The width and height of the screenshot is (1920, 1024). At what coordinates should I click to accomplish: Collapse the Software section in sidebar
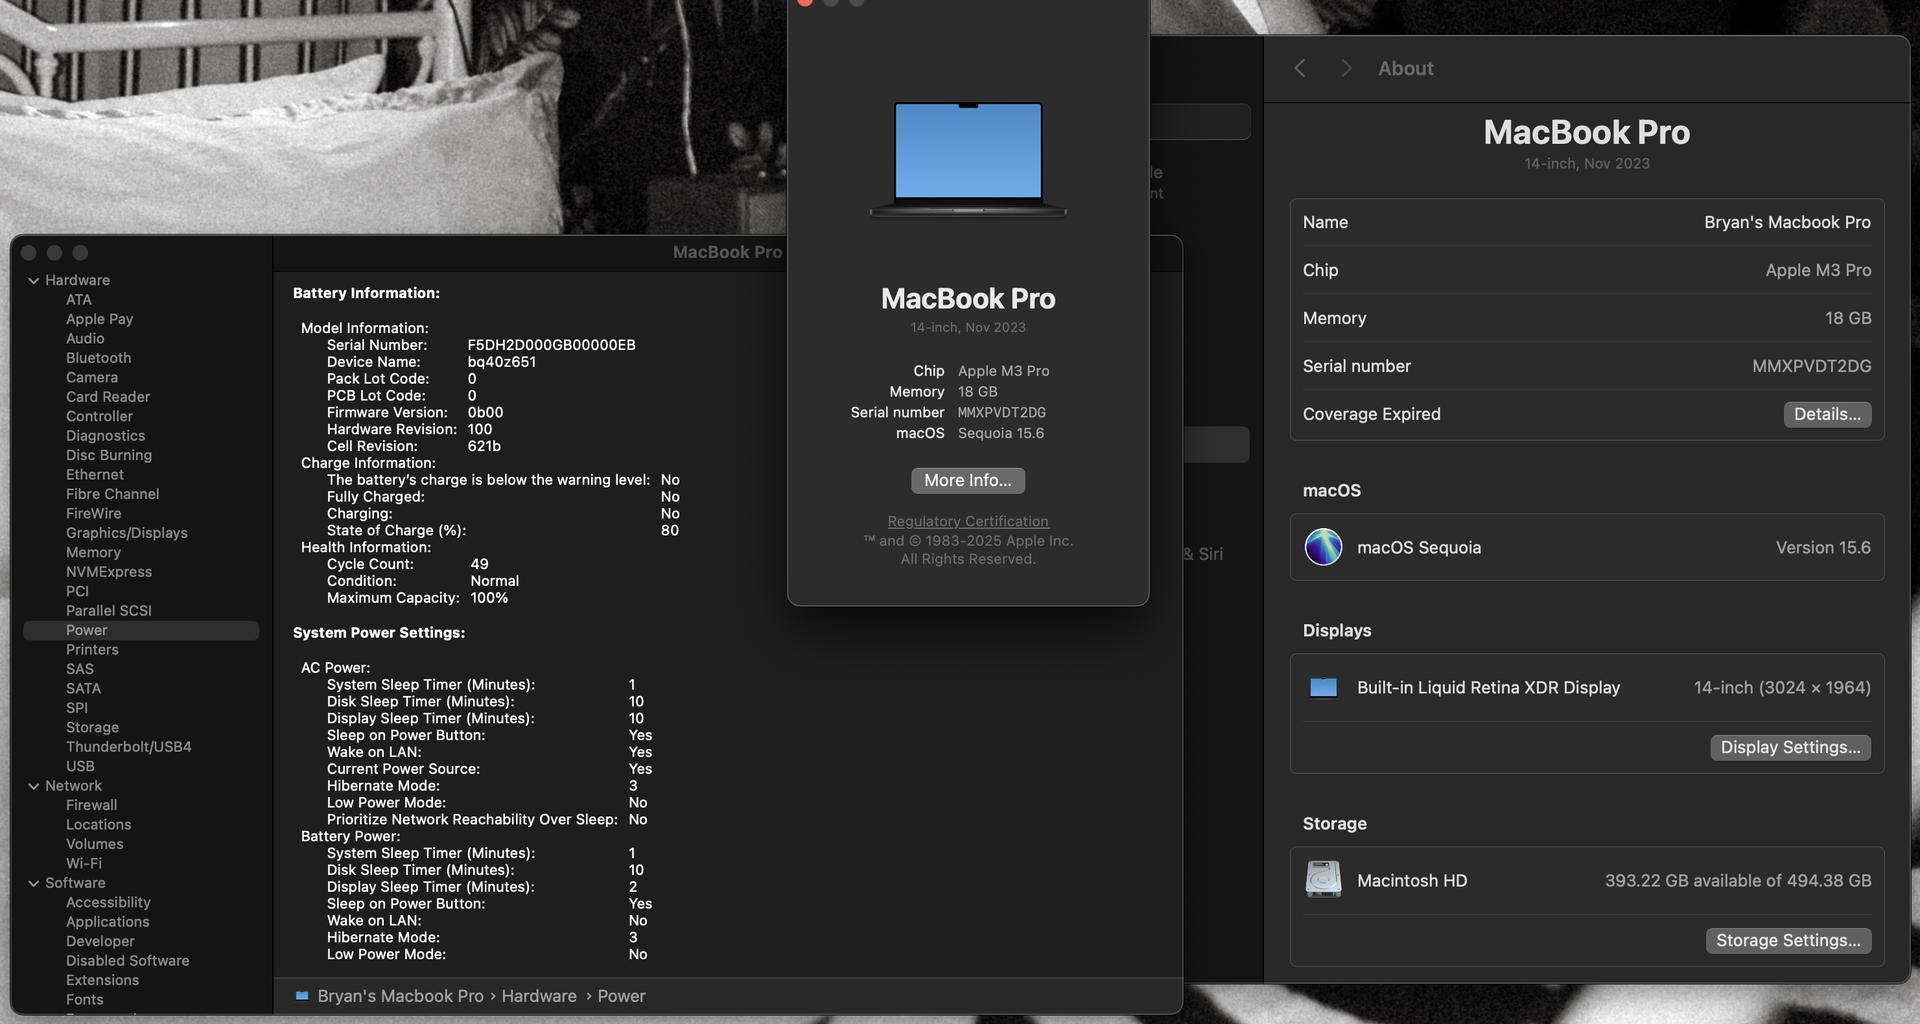pos(34,883)
